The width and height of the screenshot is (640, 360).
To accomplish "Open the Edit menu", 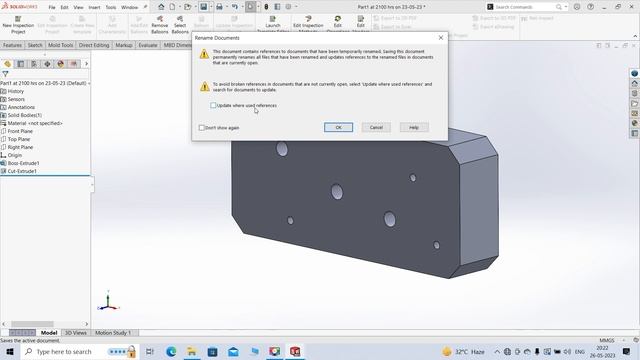I will pyautogui.click(x=64, y=7).
